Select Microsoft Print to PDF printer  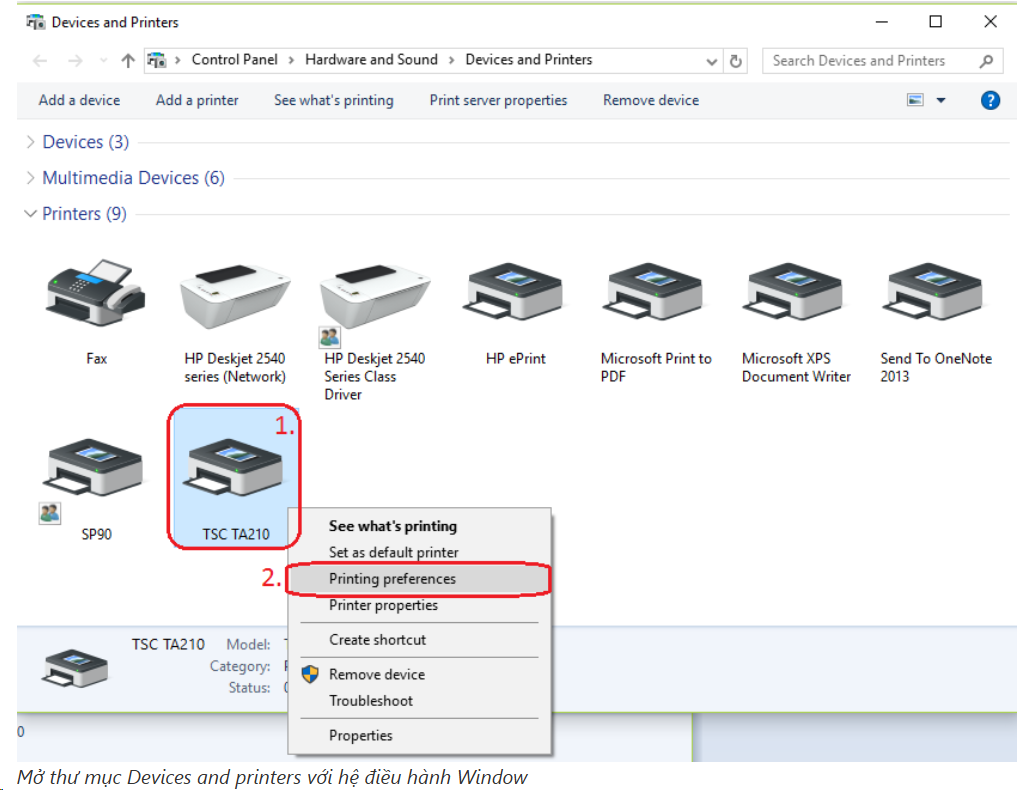[655, 298]
